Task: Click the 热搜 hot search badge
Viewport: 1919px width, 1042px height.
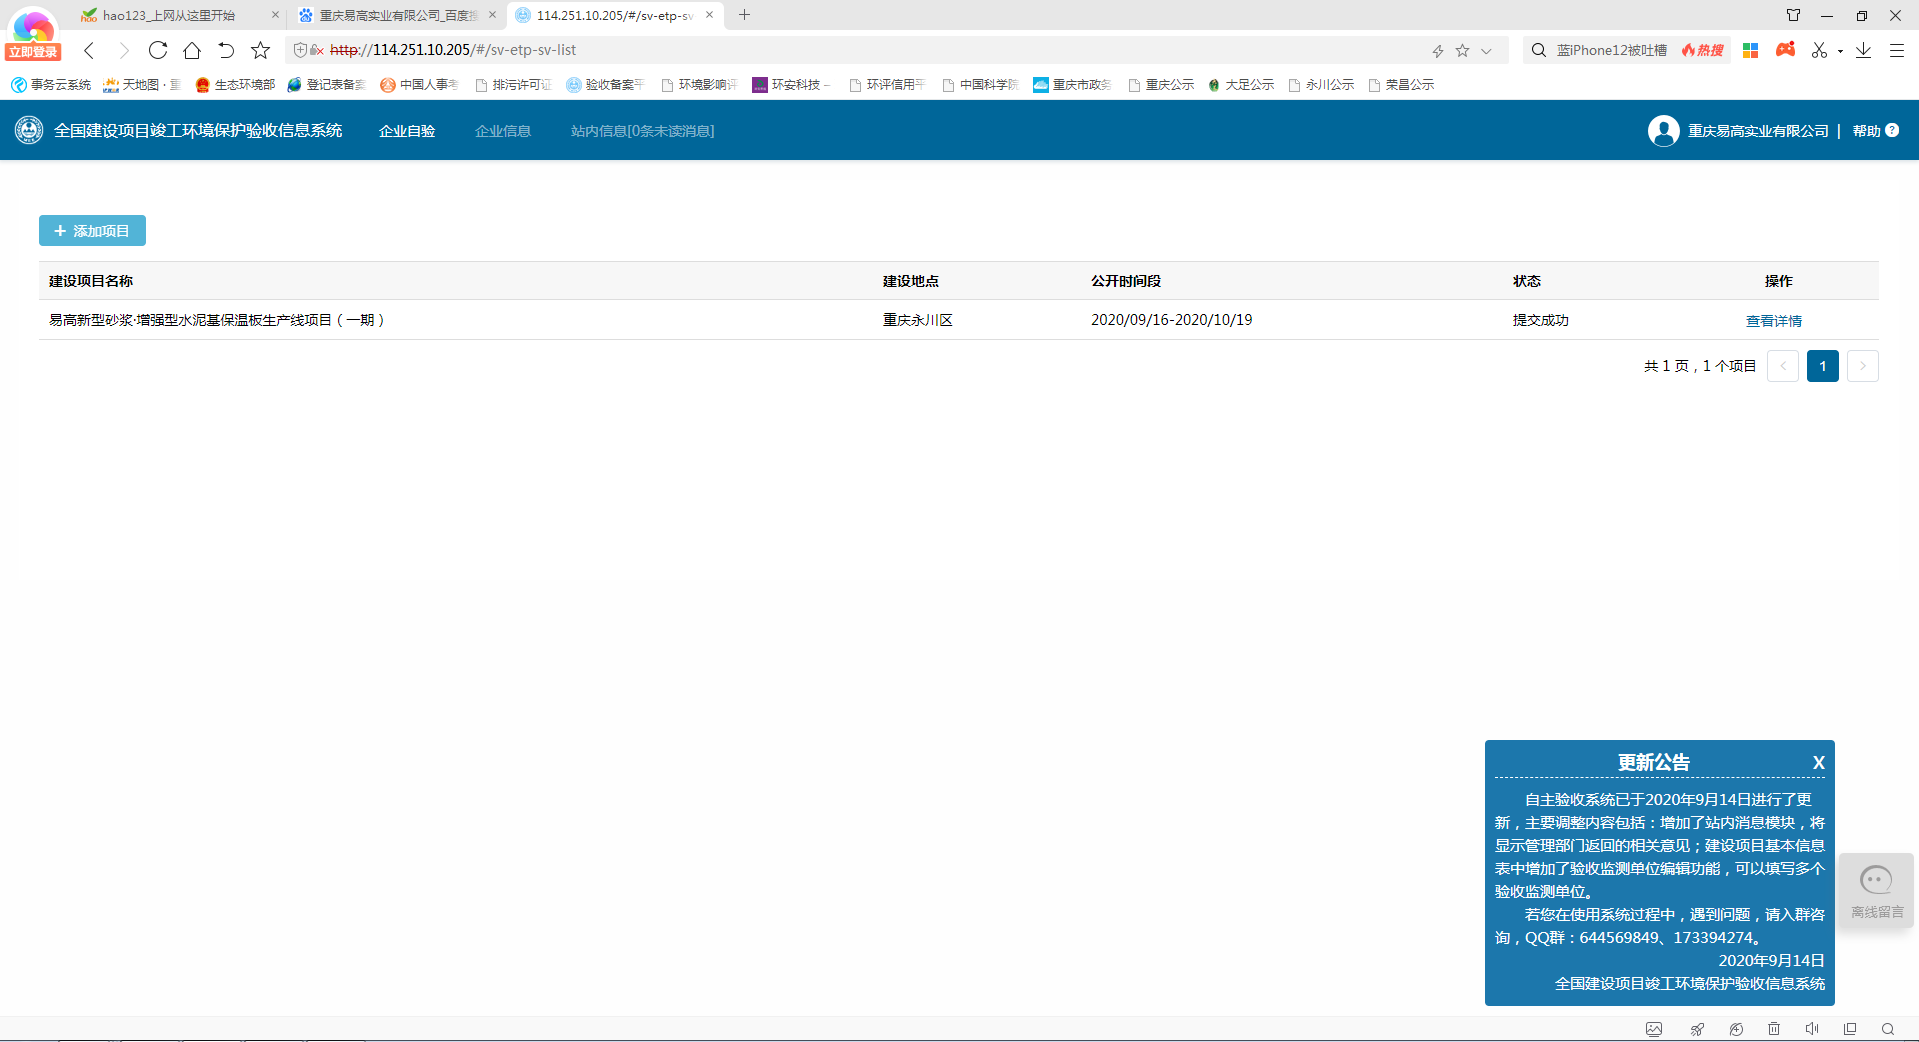Action: coord(1703,50)
